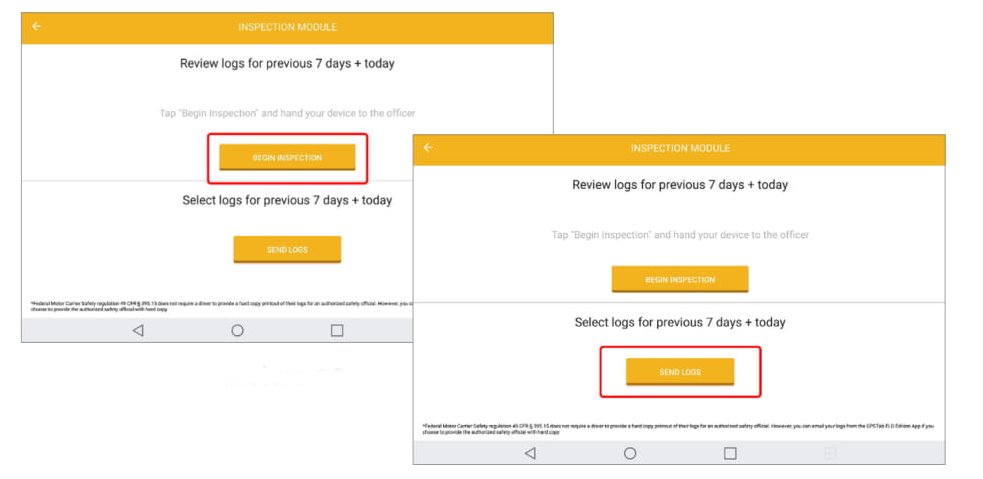Screen dimensions: 983x479
Task: Tap the red-outlined Send Logs button
Action: [680, 372]
